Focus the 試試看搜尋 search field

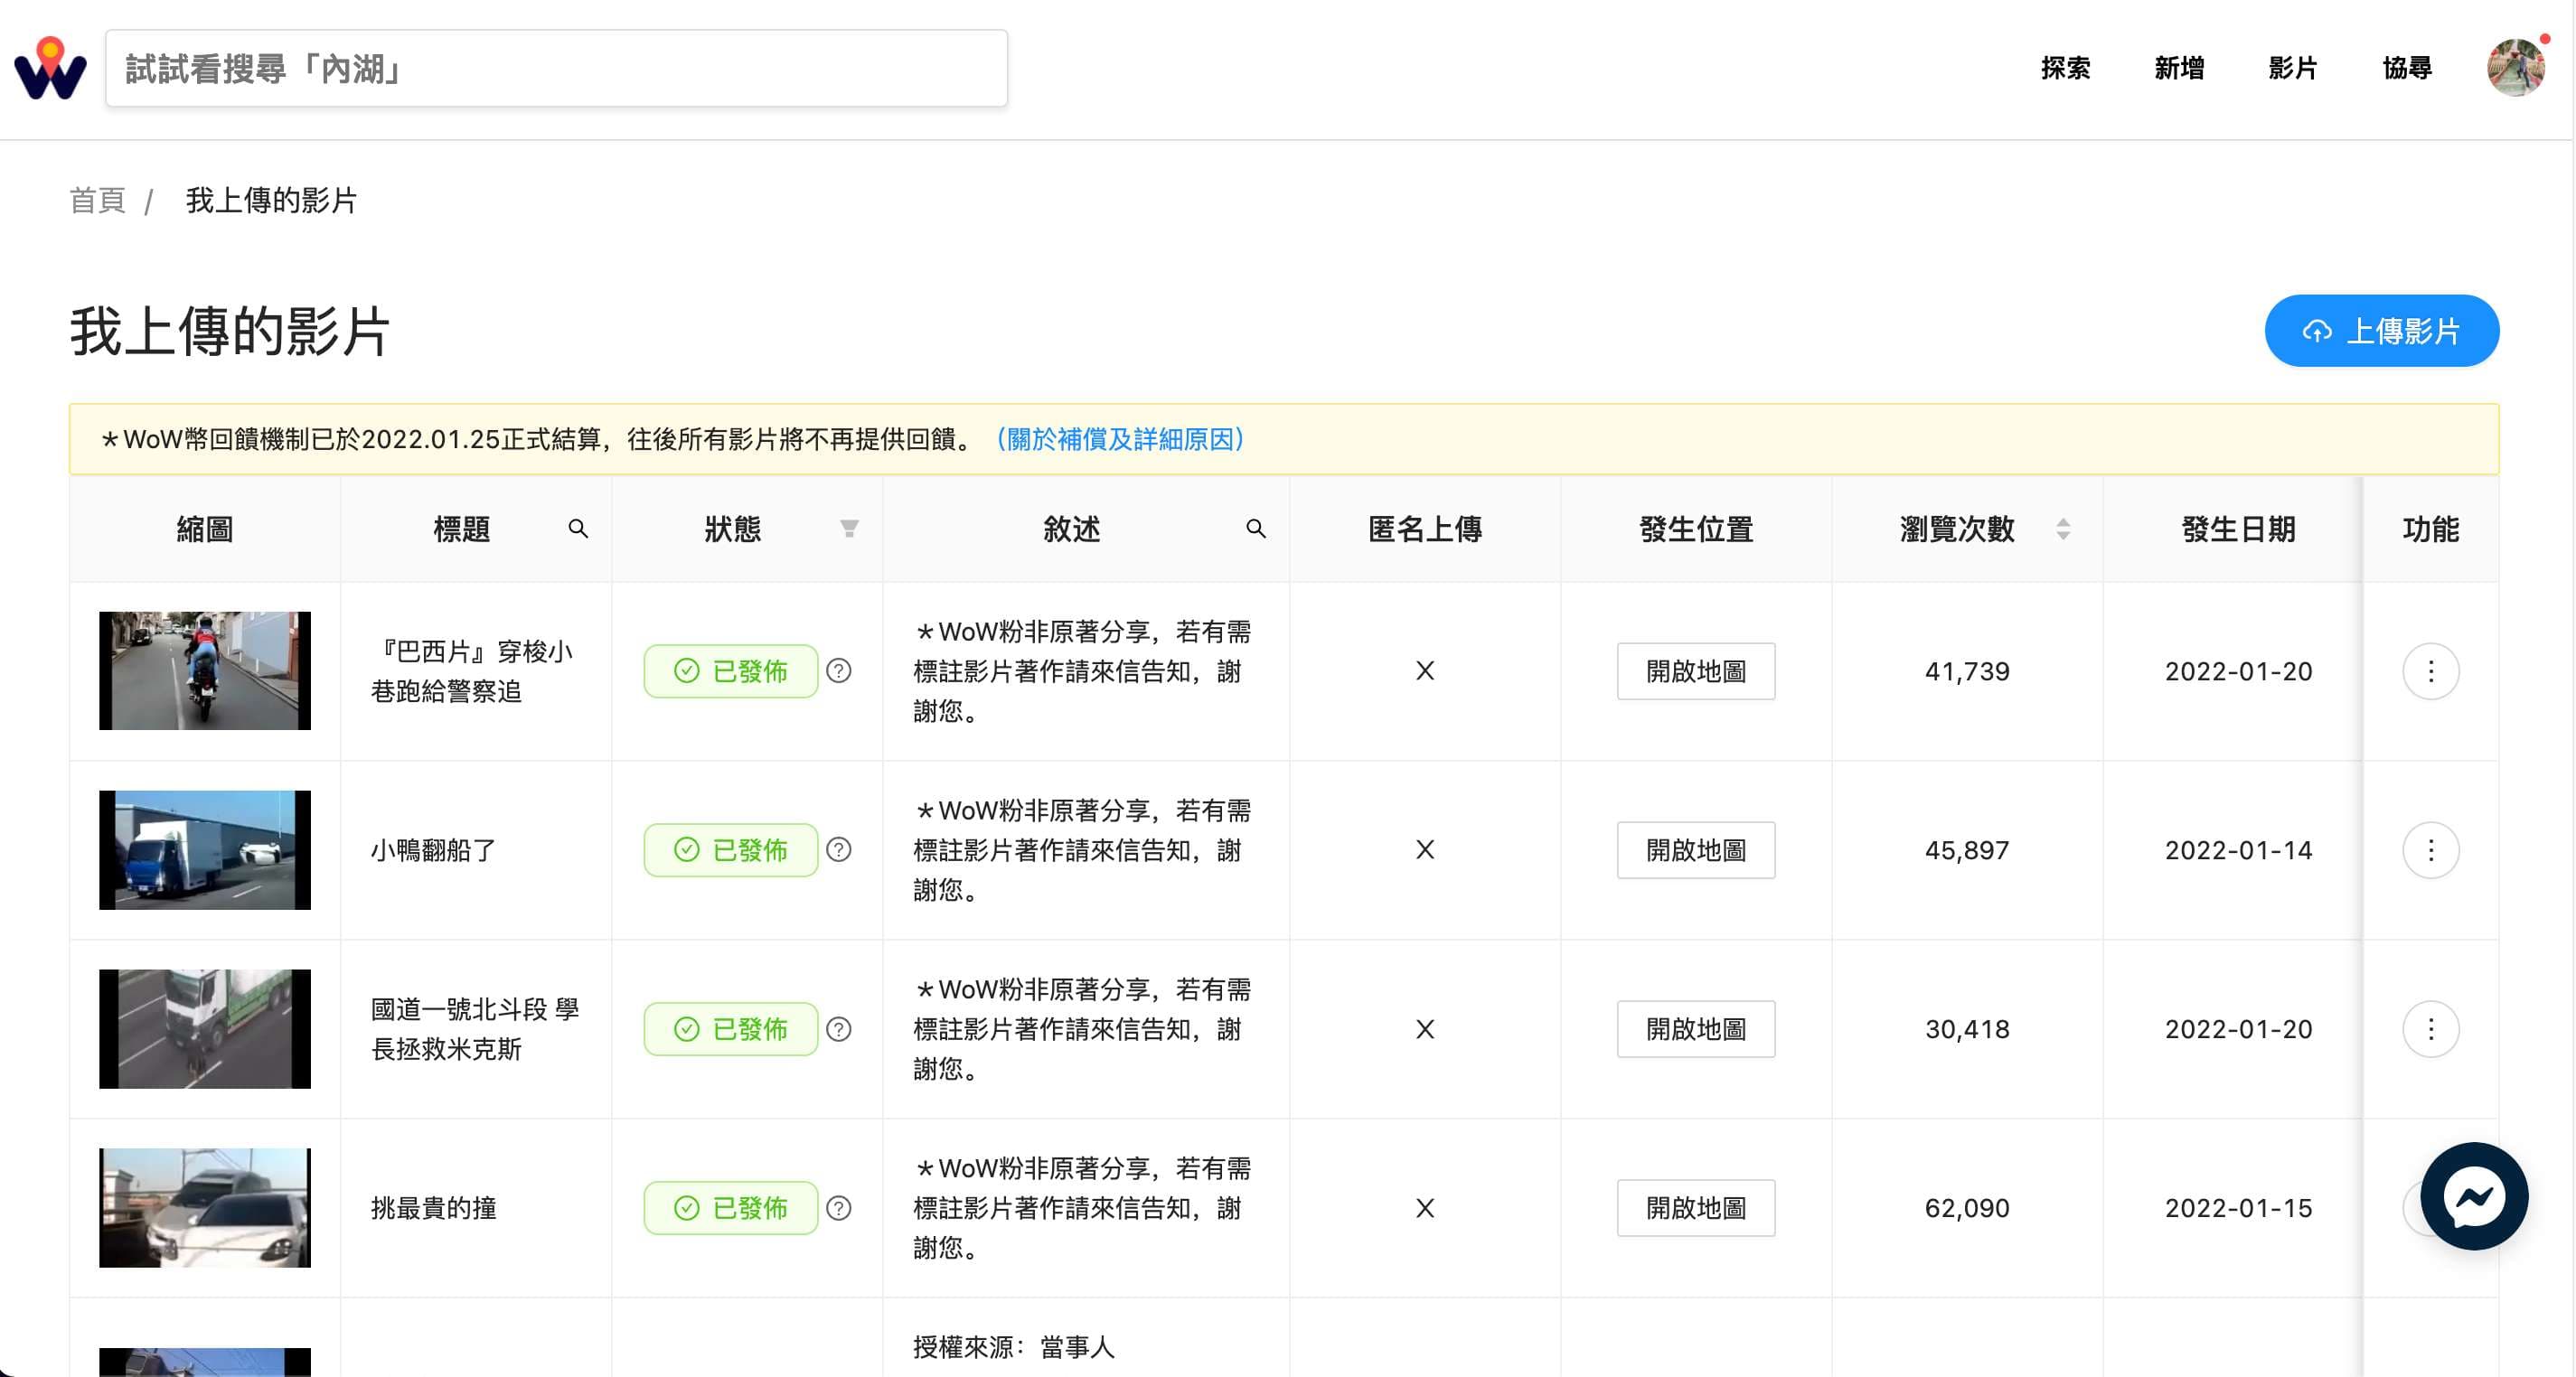click(556, 68)
